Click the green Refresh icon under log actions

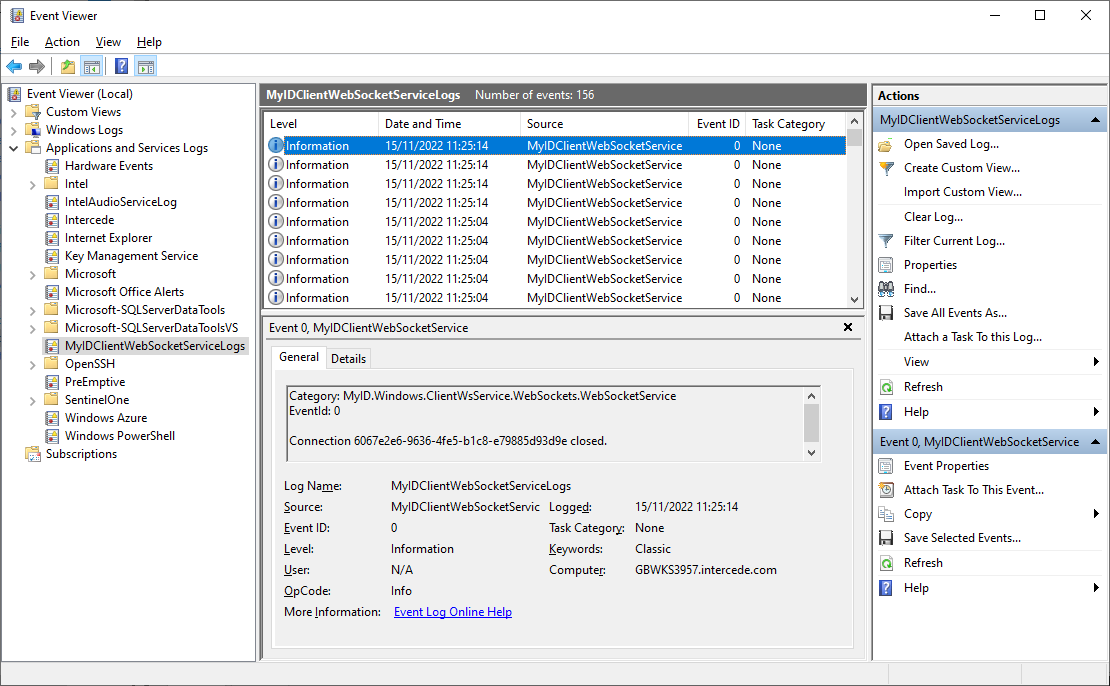[886, 387]
